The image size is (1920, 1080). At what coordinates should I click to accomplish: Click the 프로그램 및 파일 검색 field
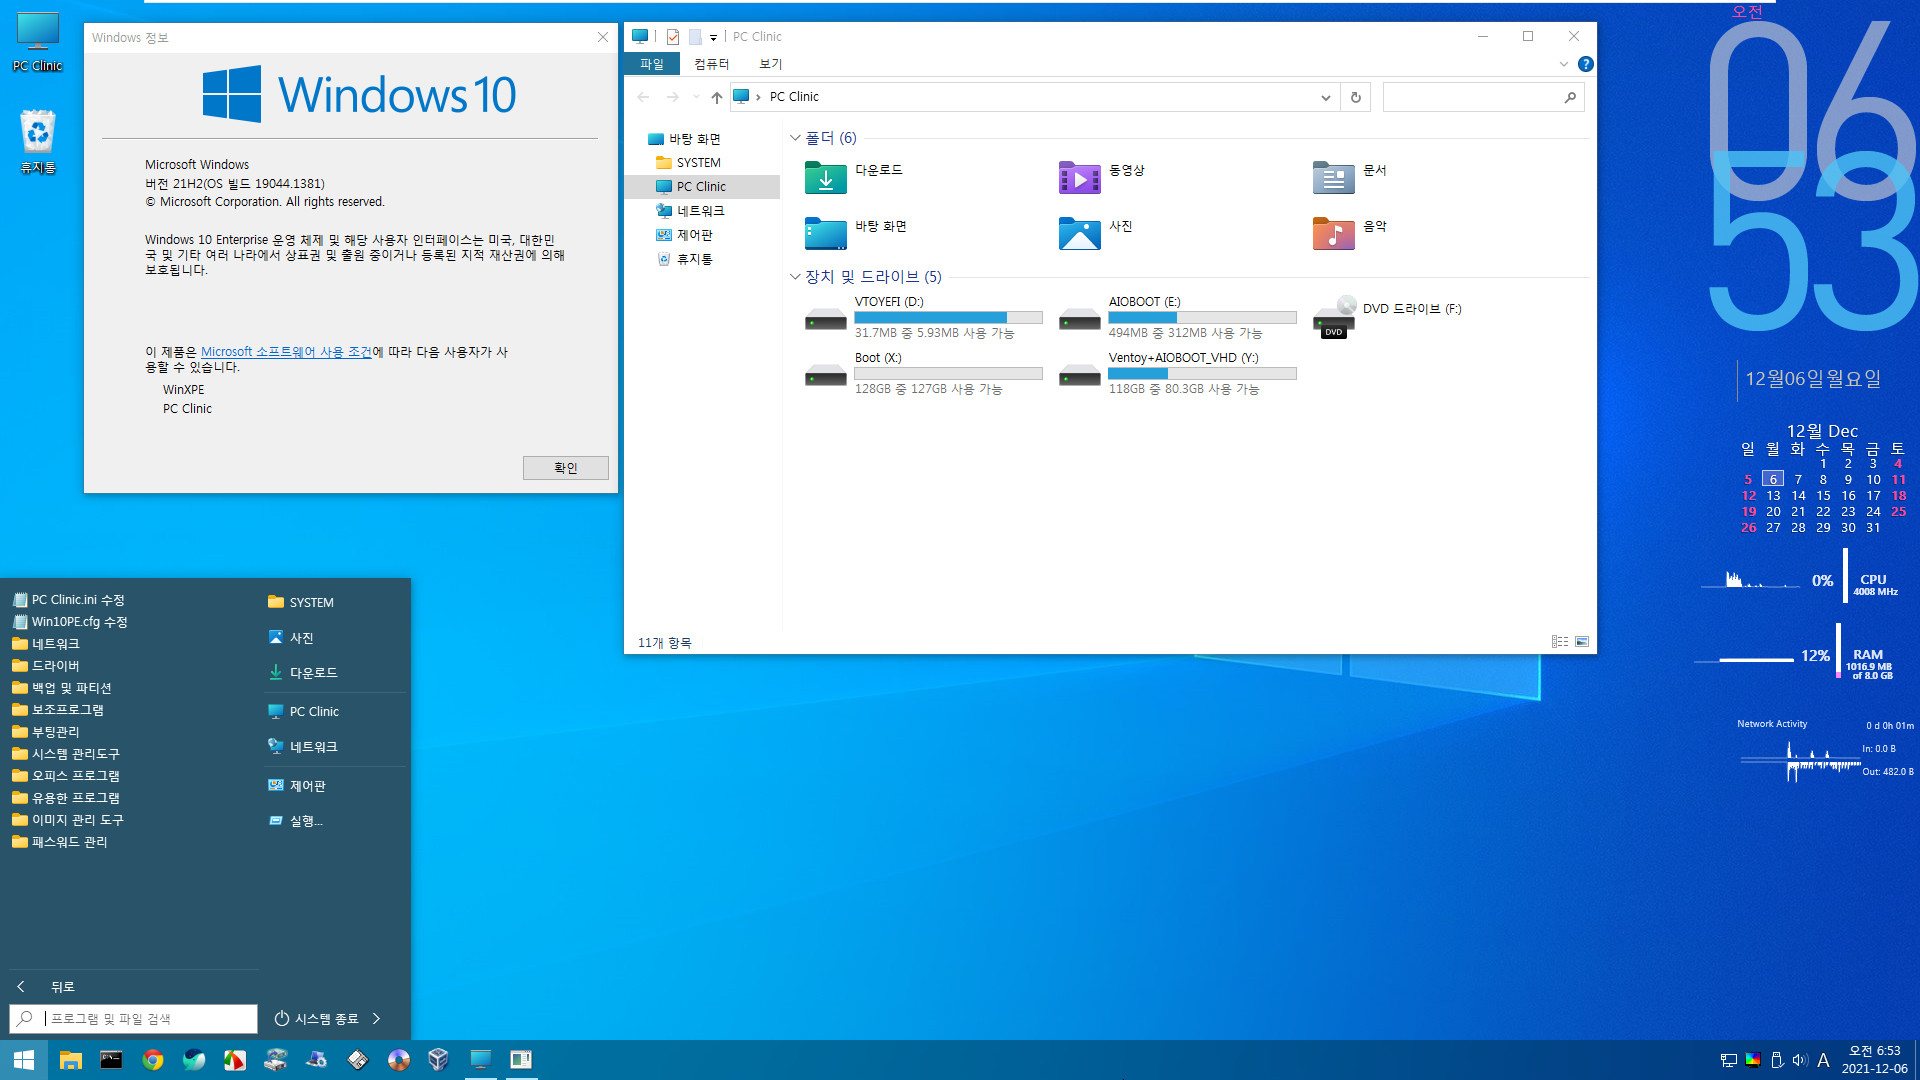click(x=133, y=1018)
